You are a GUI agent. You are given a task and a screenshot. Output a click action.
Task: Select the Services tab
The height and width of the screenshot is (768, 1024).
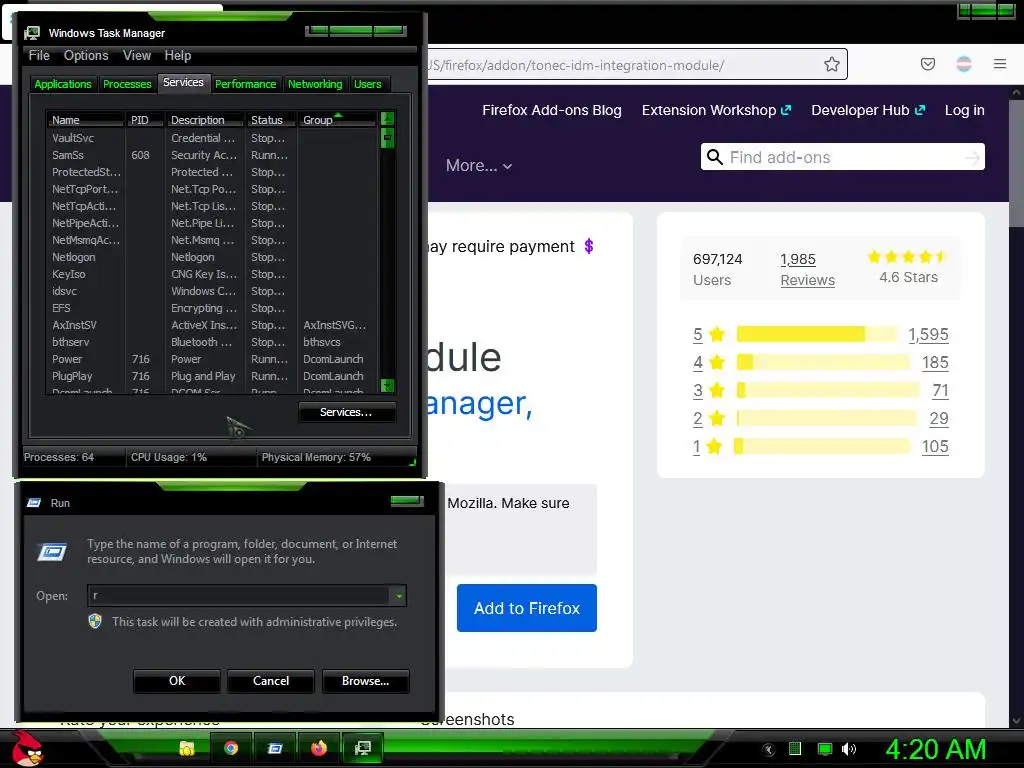[x=184, y=82]
